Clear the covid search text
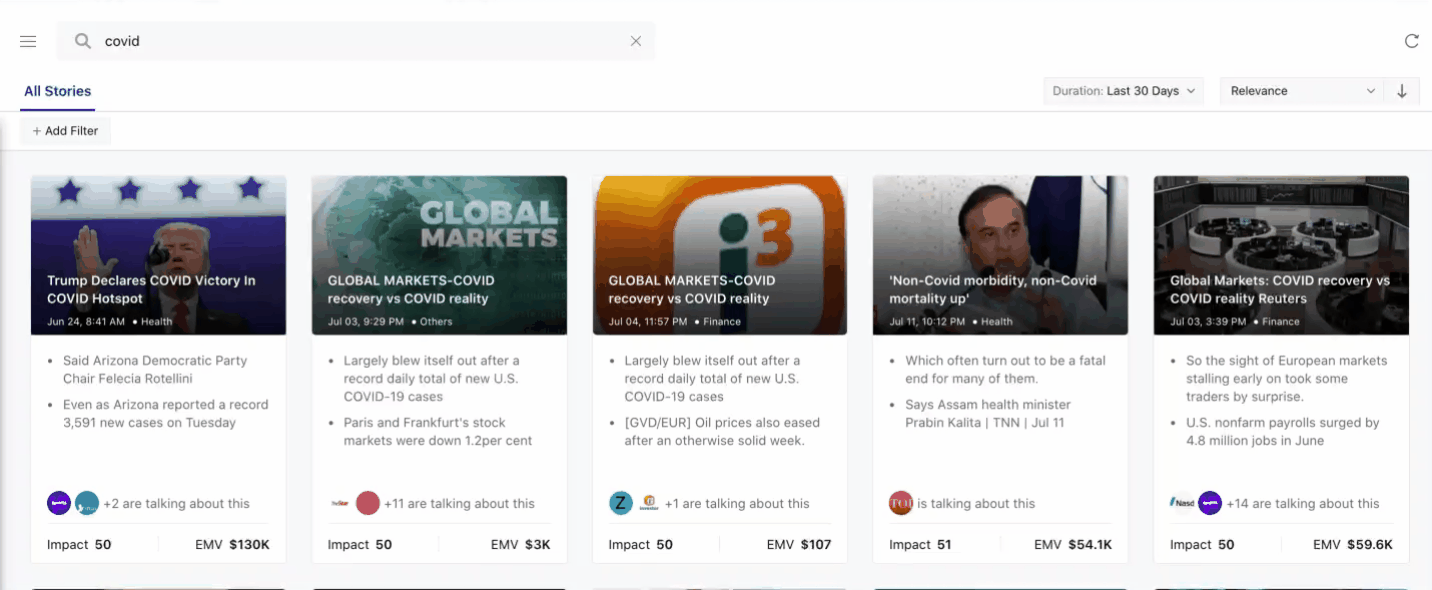Viewport: 1432px width, 590px height. (x=636, y=41)
